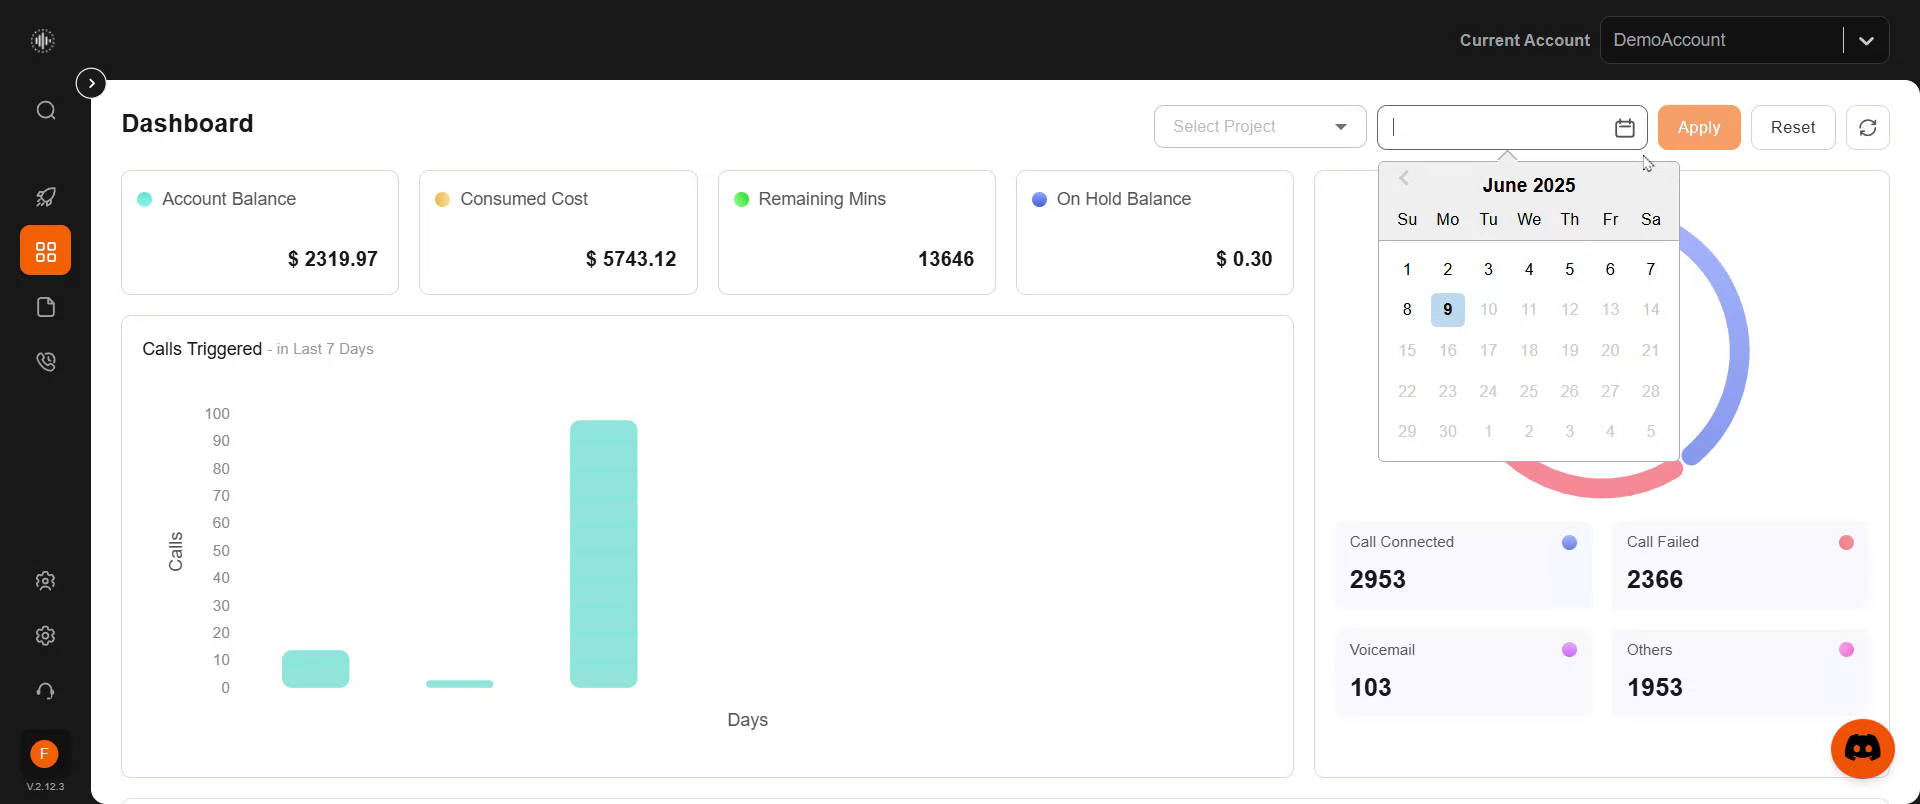Click the search icon in sidebar
1920x804 pixels.
(46, 110)
